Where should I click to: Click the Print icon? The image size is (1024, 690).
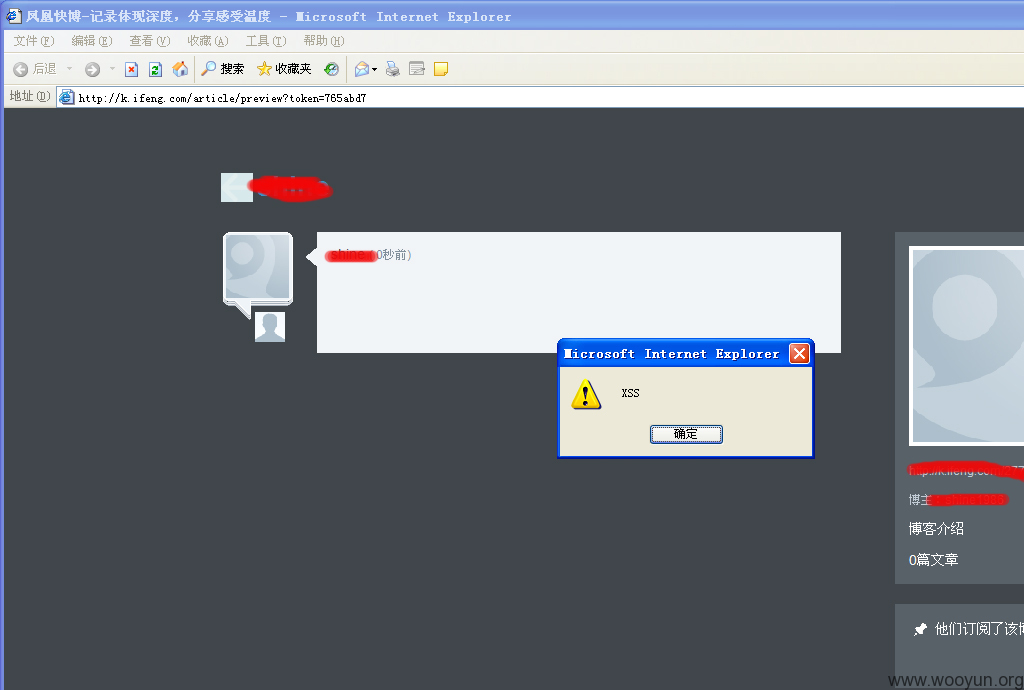[392, 69]
